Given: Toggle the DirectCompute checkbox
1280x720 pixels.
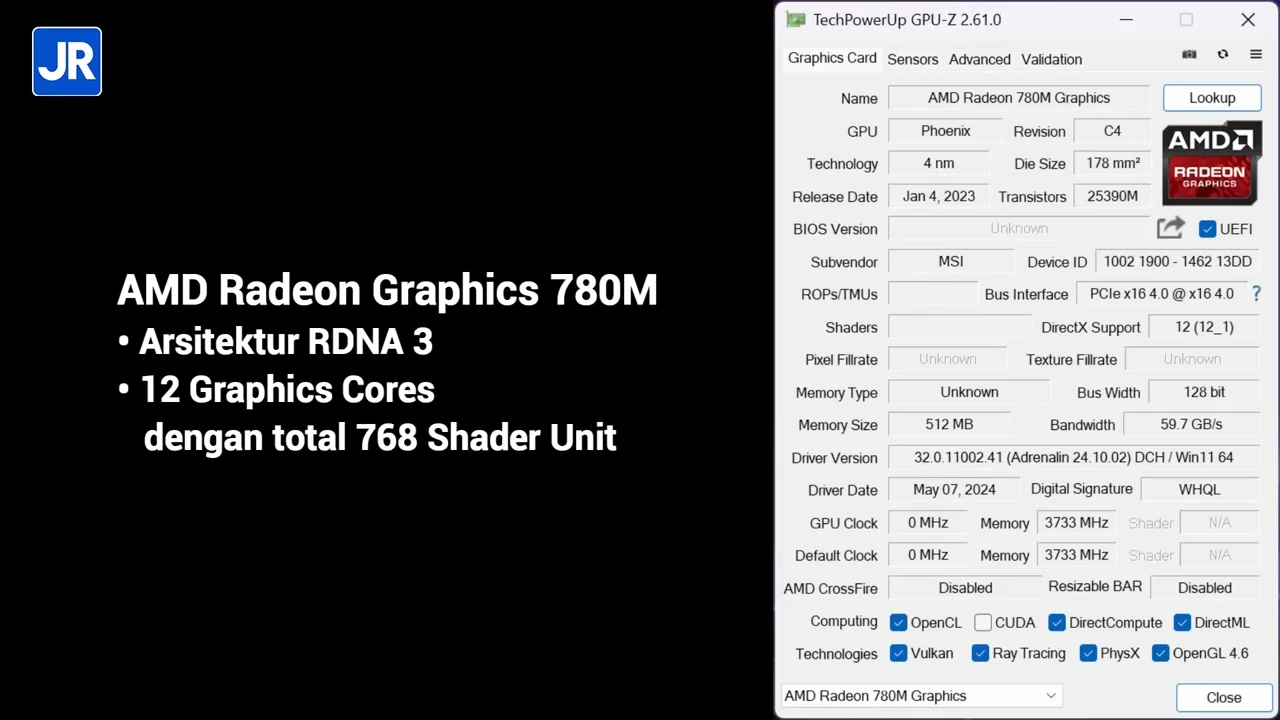Looking at the screenshot, I should [1057, 623].
